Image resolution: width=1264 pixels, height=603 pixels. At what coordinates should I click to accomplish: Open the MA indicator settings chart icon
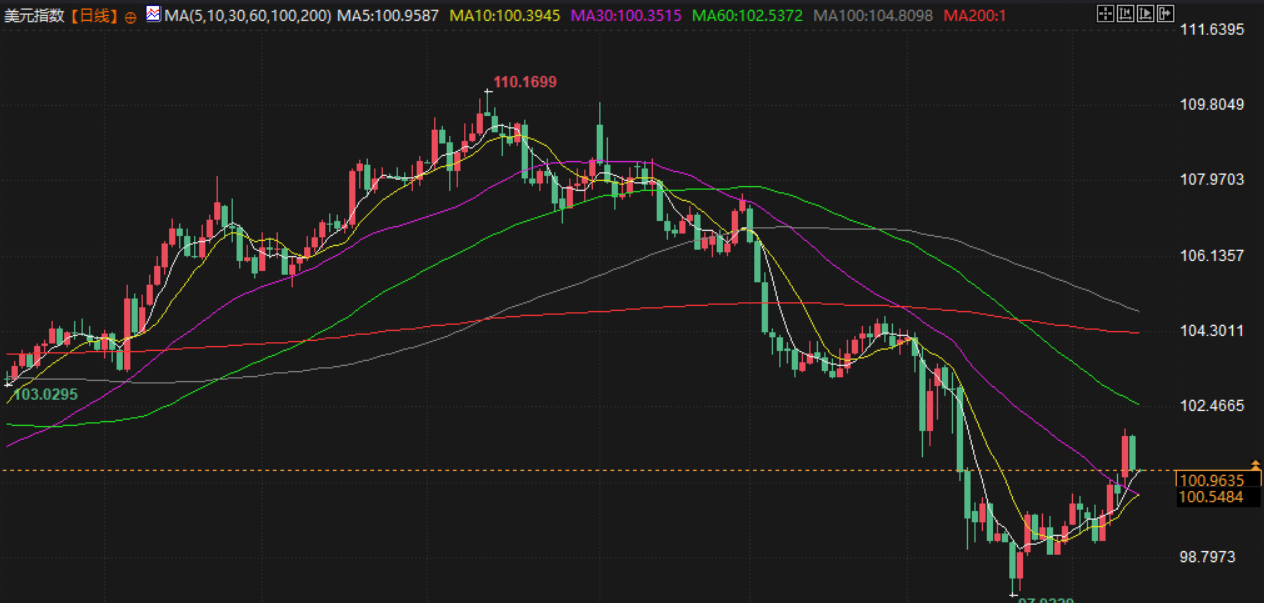[x=153, y=14]
